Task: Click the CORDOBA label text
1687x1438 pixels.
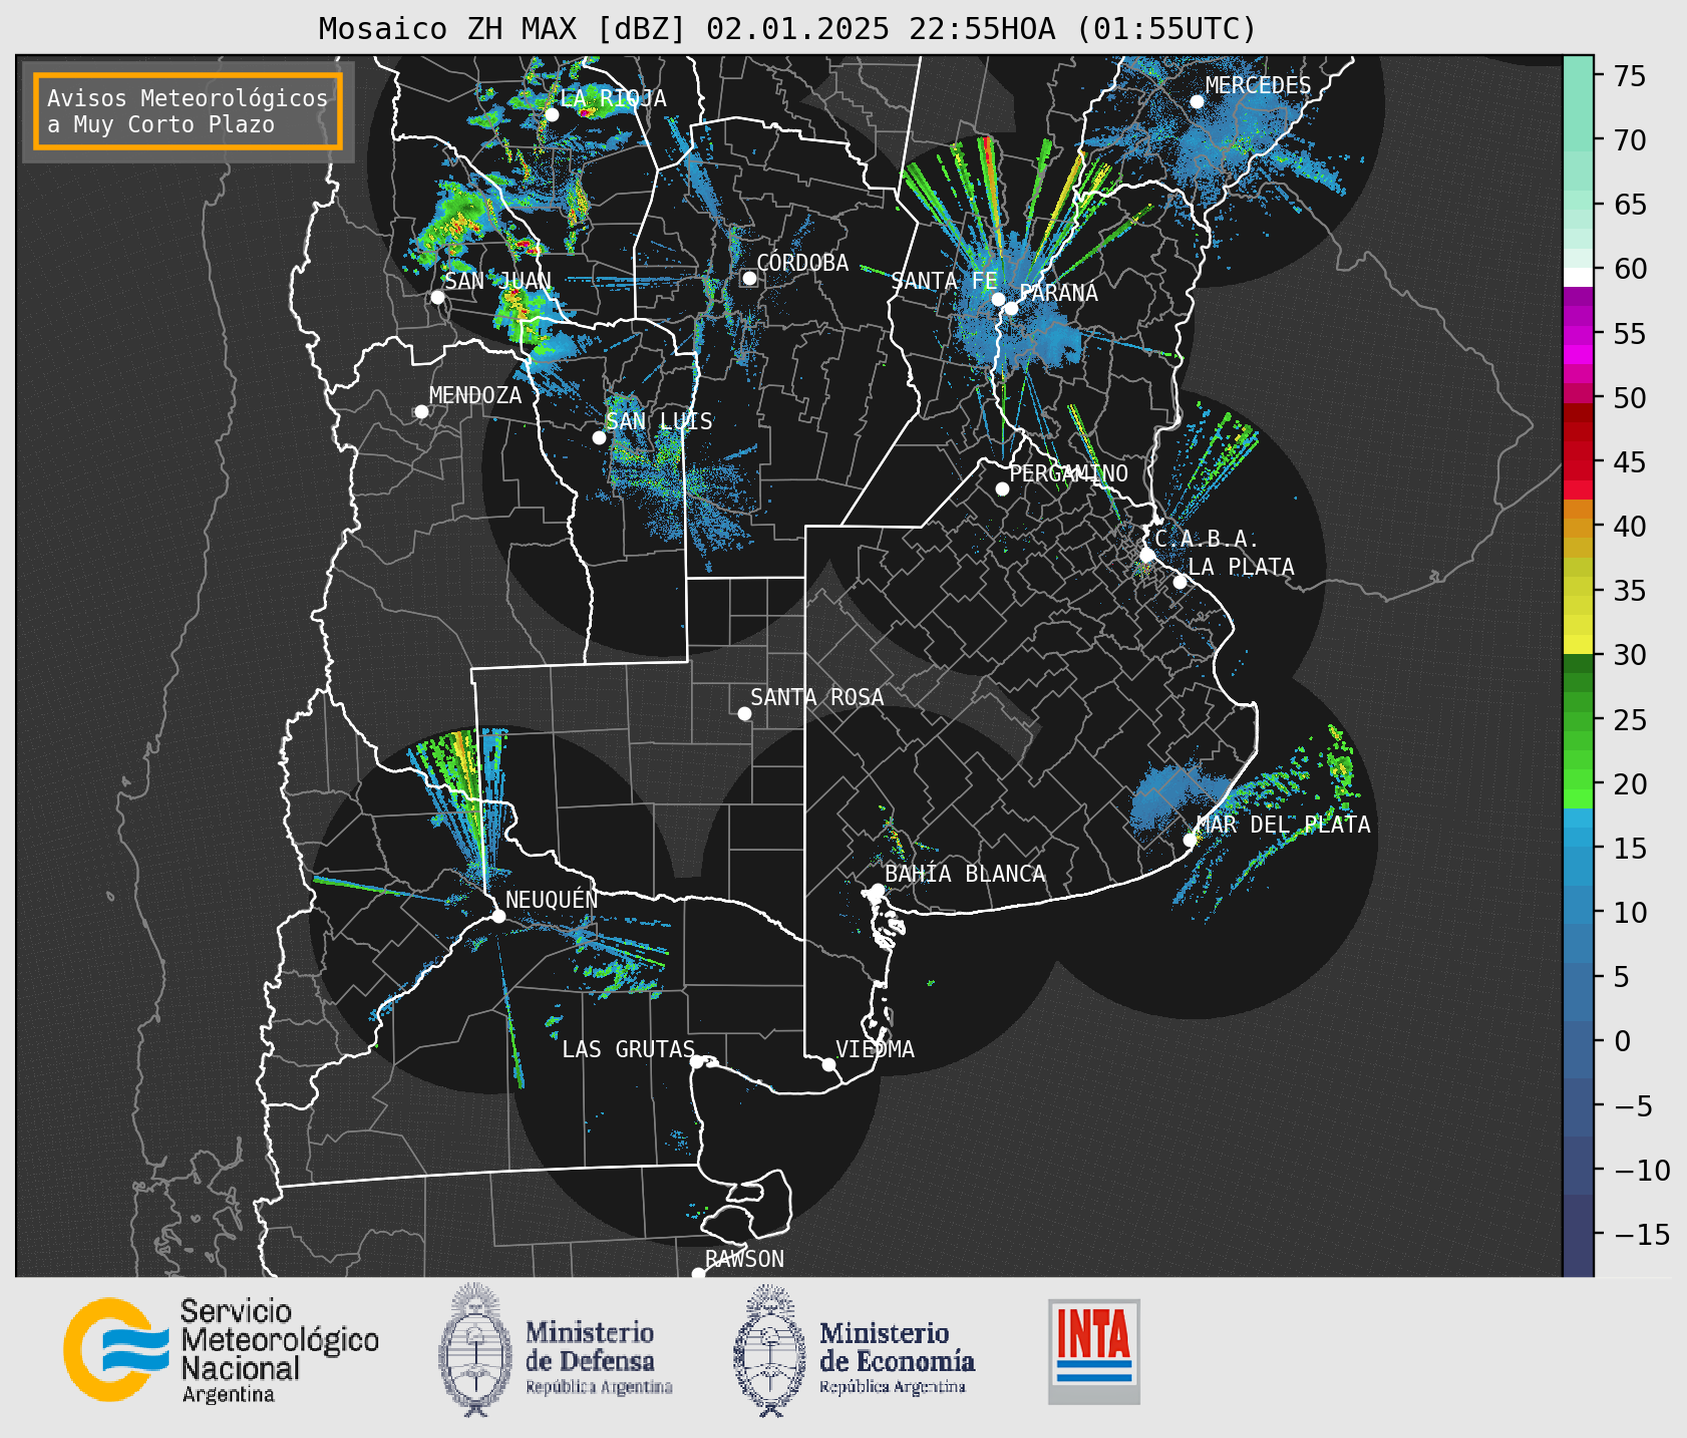Action: [802, 263]
